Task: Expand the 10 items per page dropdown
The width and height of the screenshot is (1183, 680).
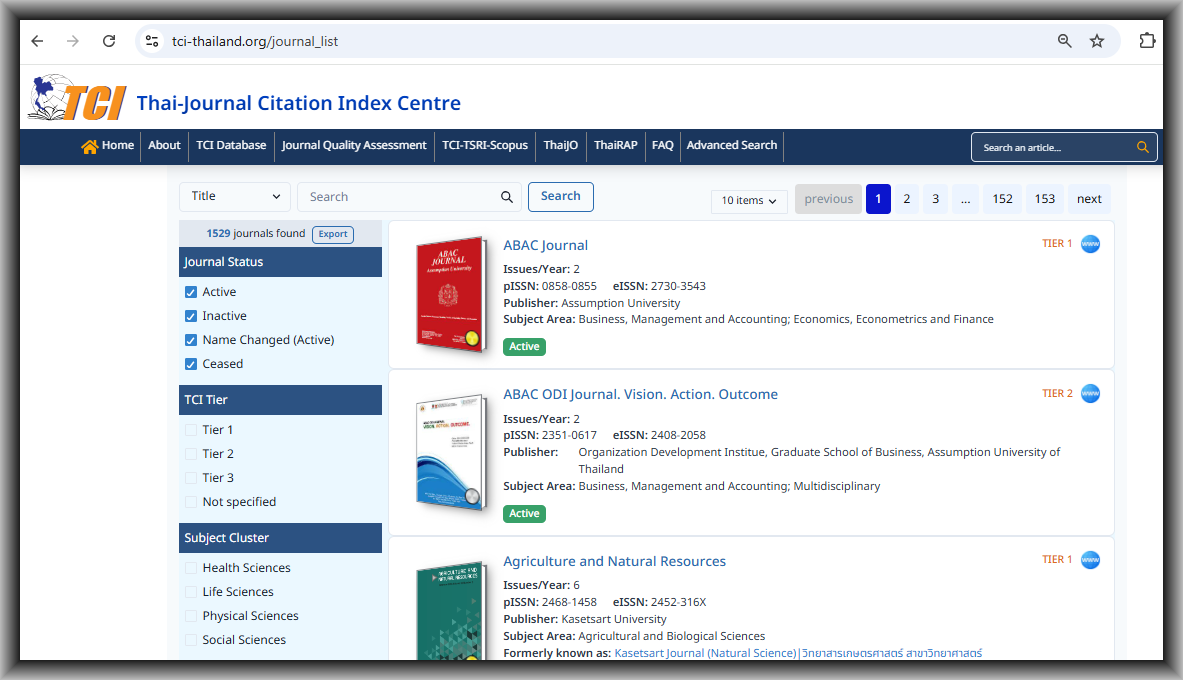Action: 749,201
